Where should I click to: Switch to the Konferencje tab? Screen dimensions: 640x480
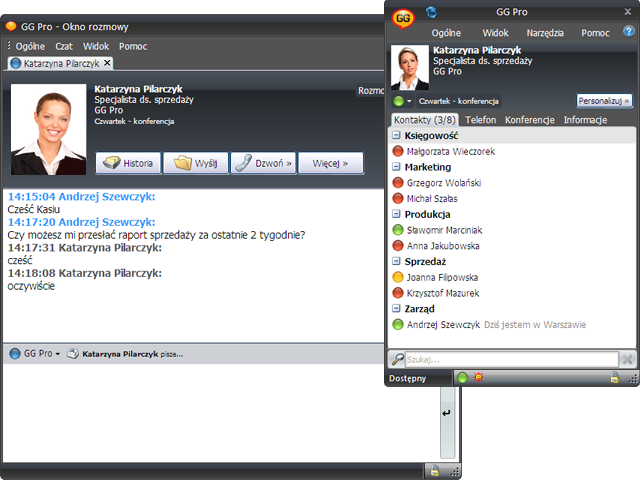(529, 120)
